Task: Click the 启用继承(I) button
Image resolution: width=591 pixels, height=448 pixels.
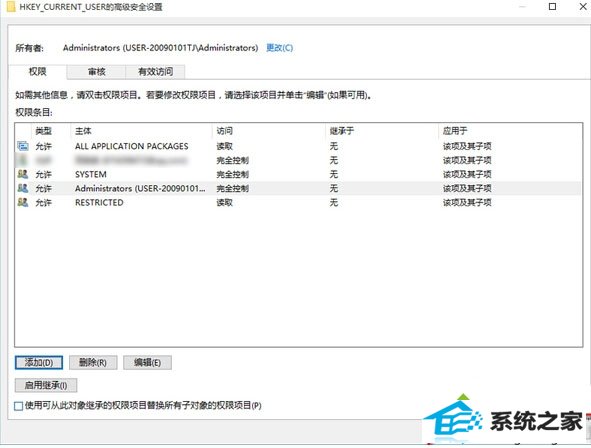Action: click(x=46, y=385)
